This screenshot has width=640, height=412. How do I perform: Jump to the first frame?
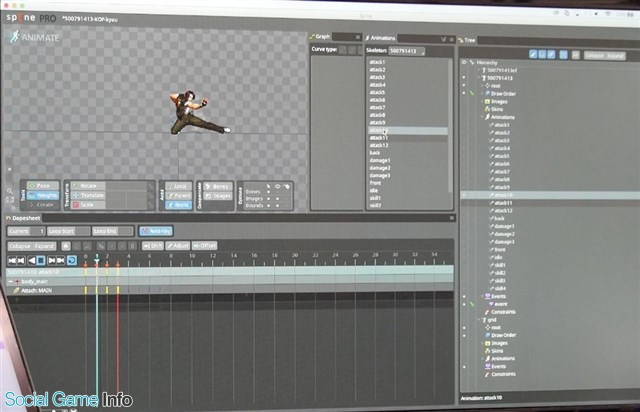pos(12,260)
